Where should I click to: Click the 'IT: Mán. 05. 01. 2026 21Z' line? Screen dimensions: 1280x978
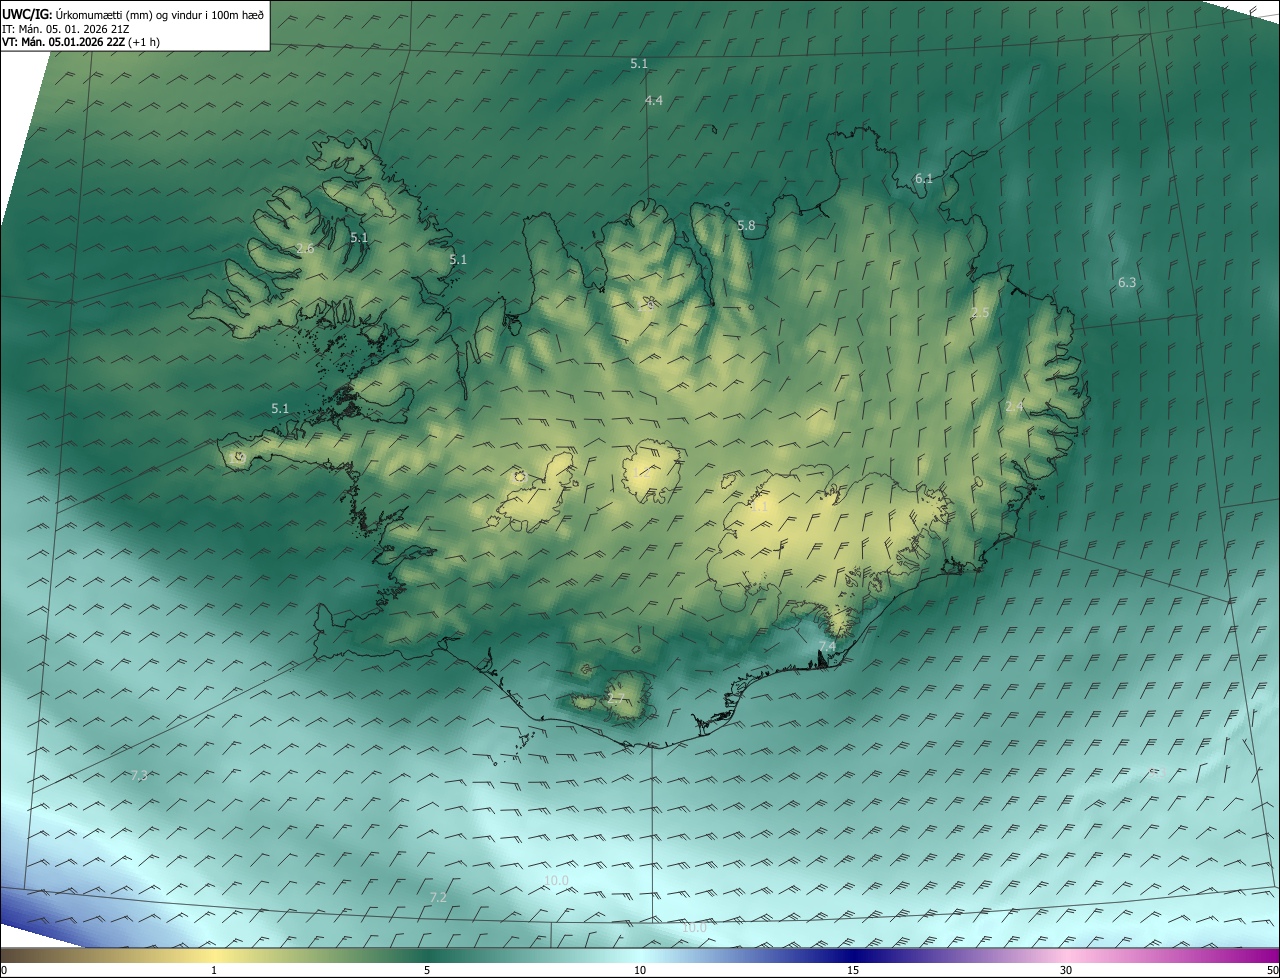pyautogui.click(x=67, y=28)
